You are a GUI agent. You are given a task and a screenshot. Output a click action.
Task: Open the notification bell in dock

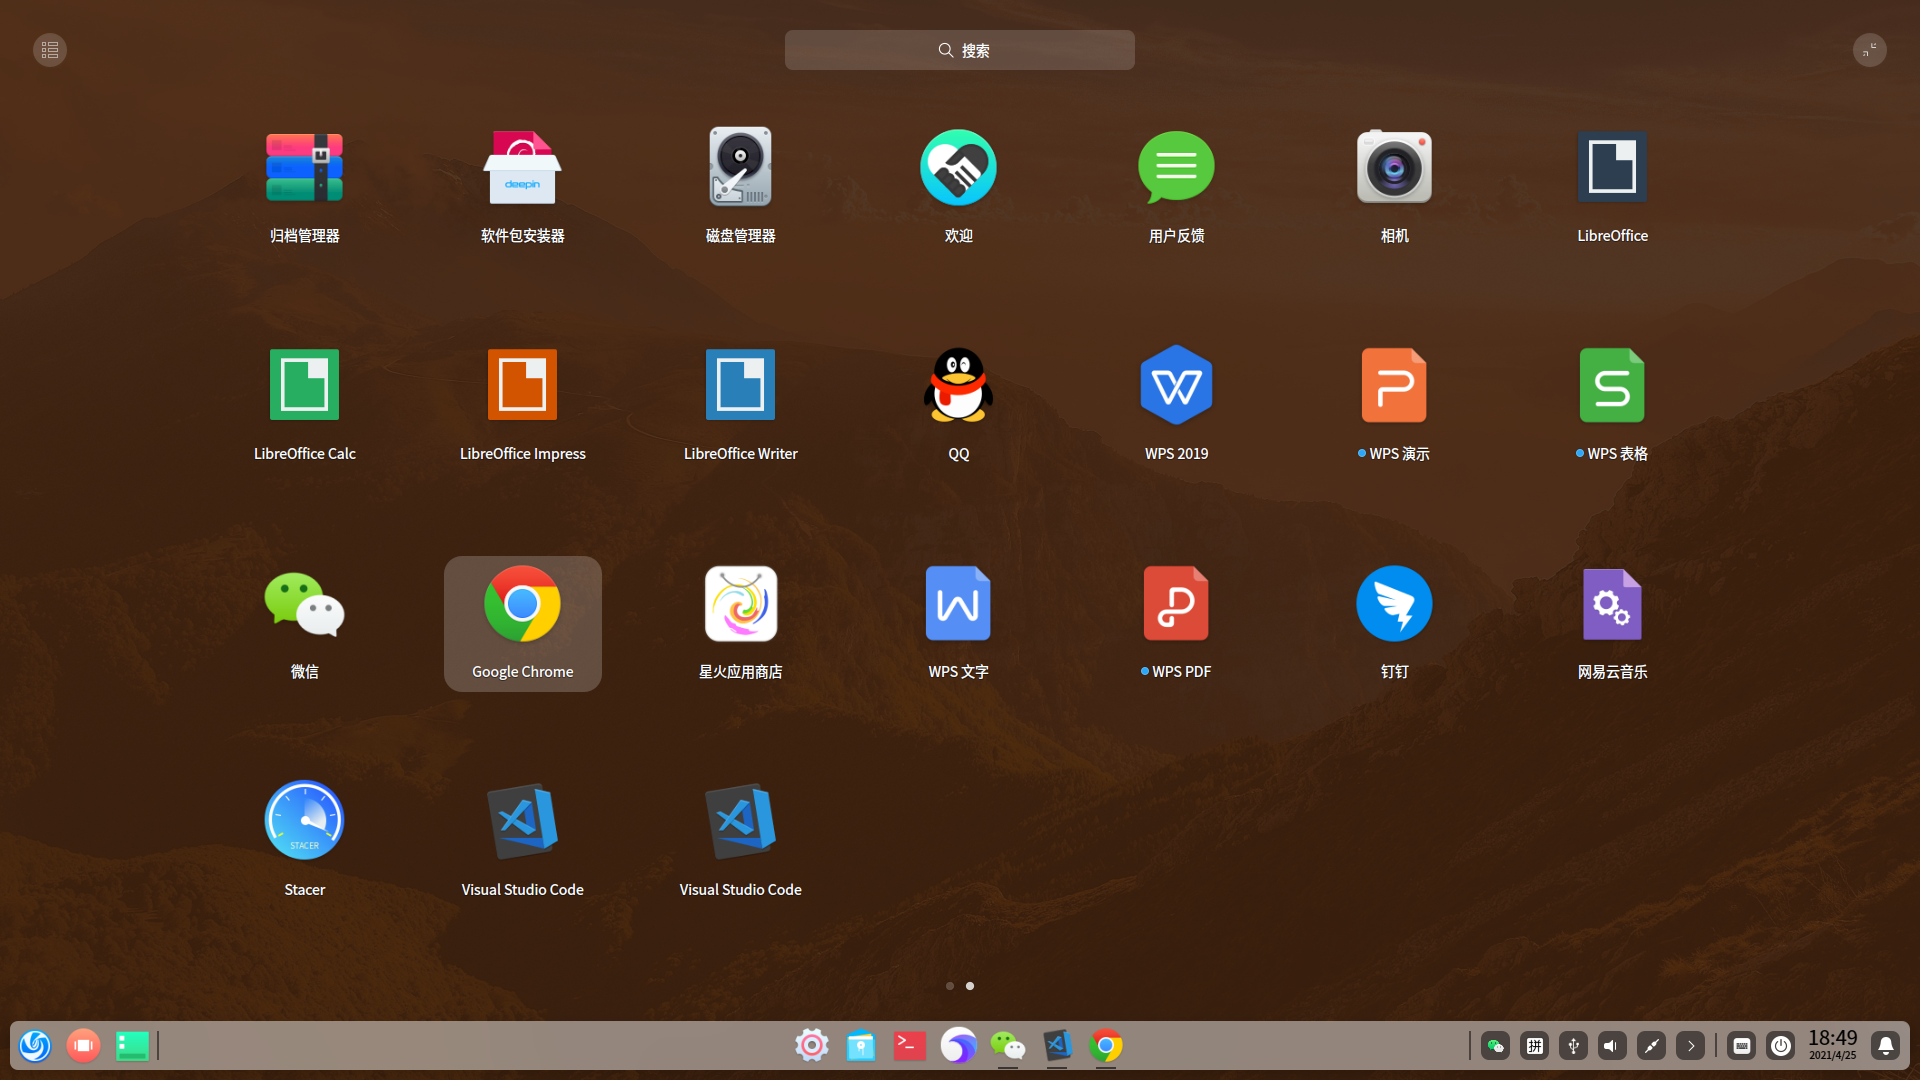(1885, 1046)
